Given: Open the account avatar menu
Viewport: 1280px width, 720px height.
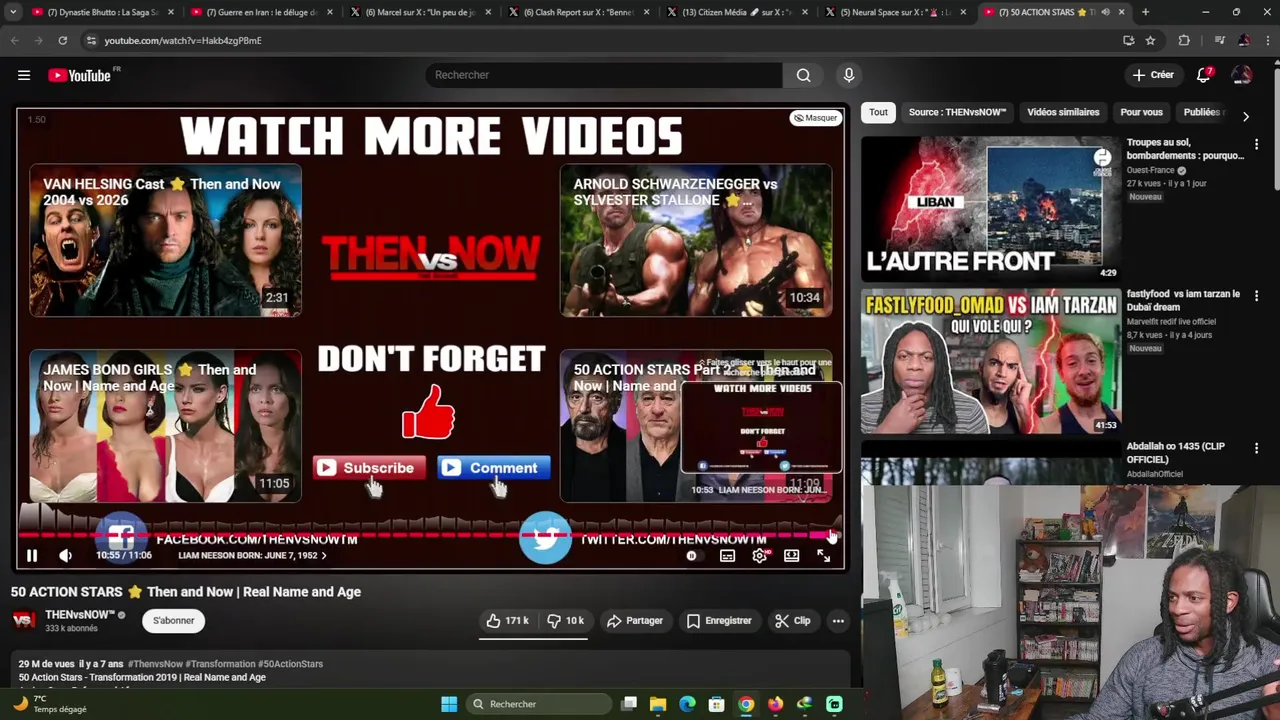Looking at the screenshot, I should click(x=1242, y=75).
